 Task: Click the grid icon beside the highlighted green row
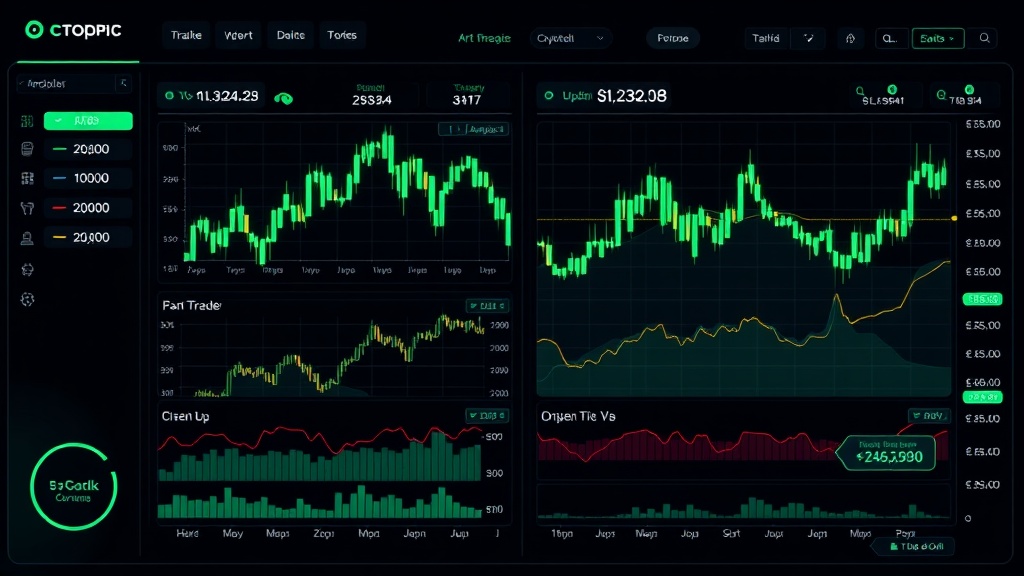[x=27, y=121]
